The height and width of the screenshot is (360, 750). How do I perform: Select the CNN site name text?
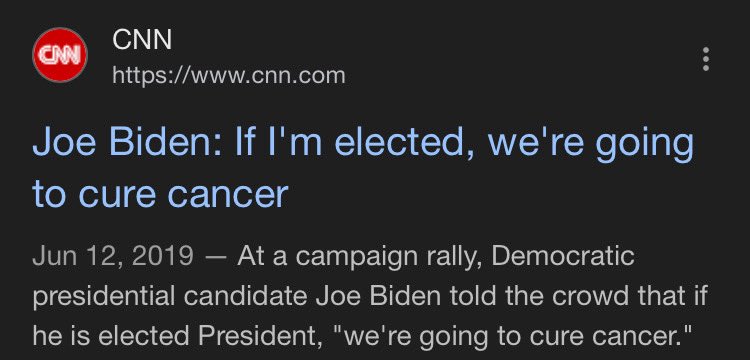[142, 39]
